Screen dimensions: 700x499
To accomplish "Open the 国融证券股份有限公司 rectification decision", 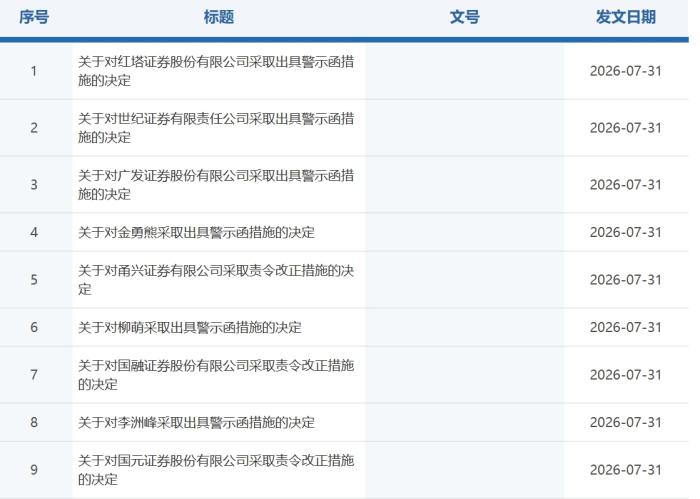I will point(216,375).
